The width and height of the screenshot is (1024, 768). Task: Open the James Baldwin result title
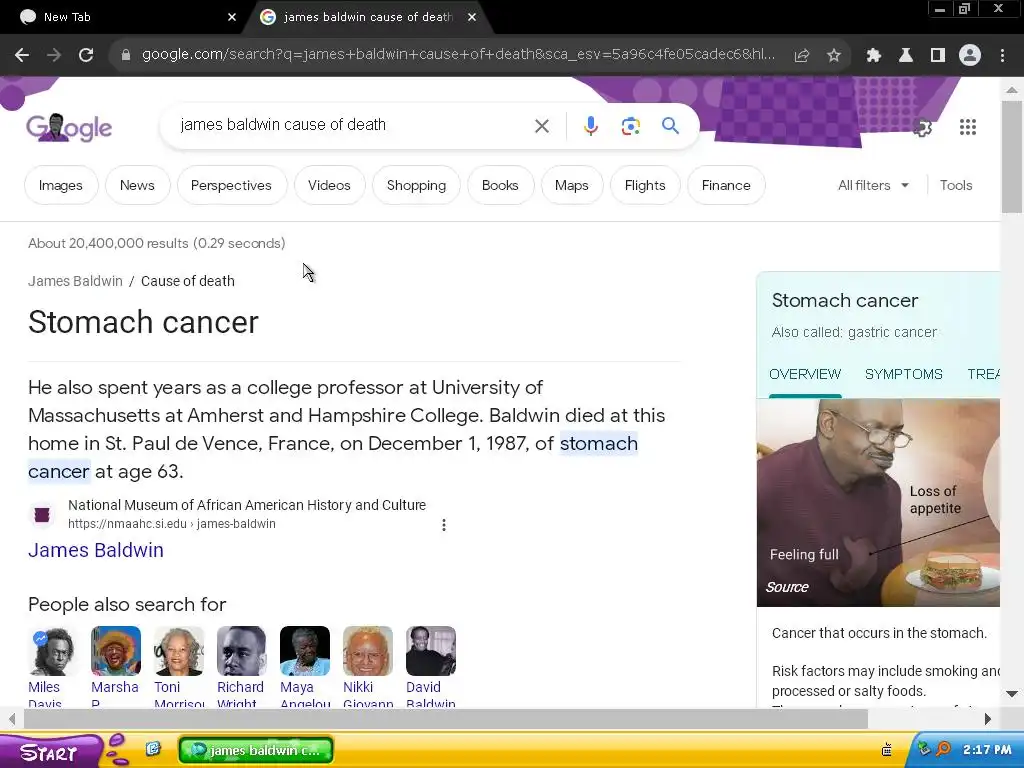click(96, 550)
